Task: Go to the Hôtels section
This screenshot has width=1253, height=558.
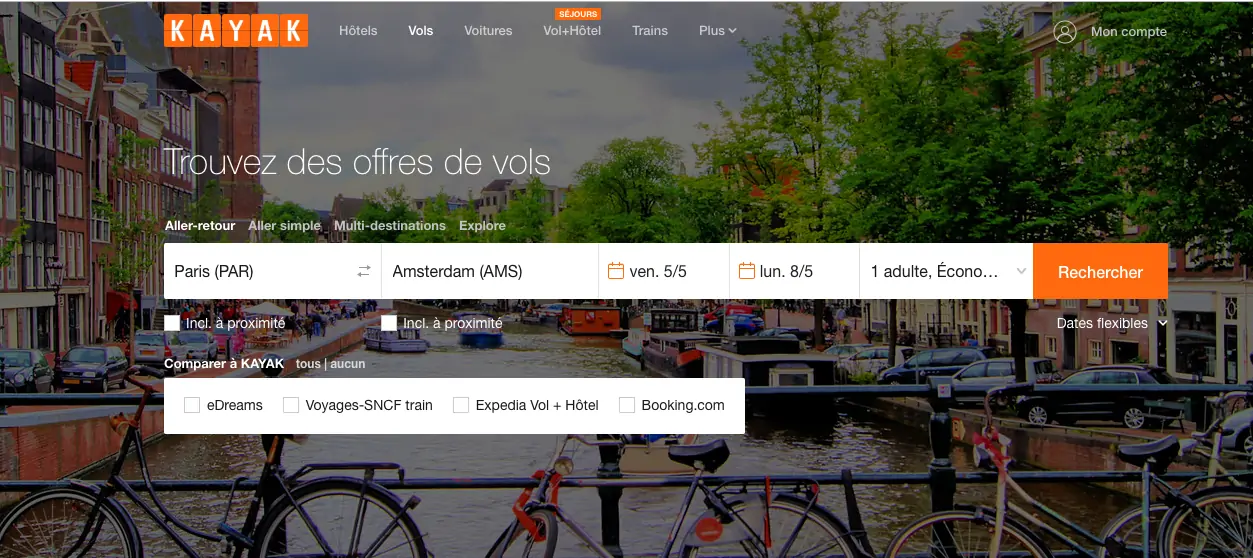Action: pos(358,31)
